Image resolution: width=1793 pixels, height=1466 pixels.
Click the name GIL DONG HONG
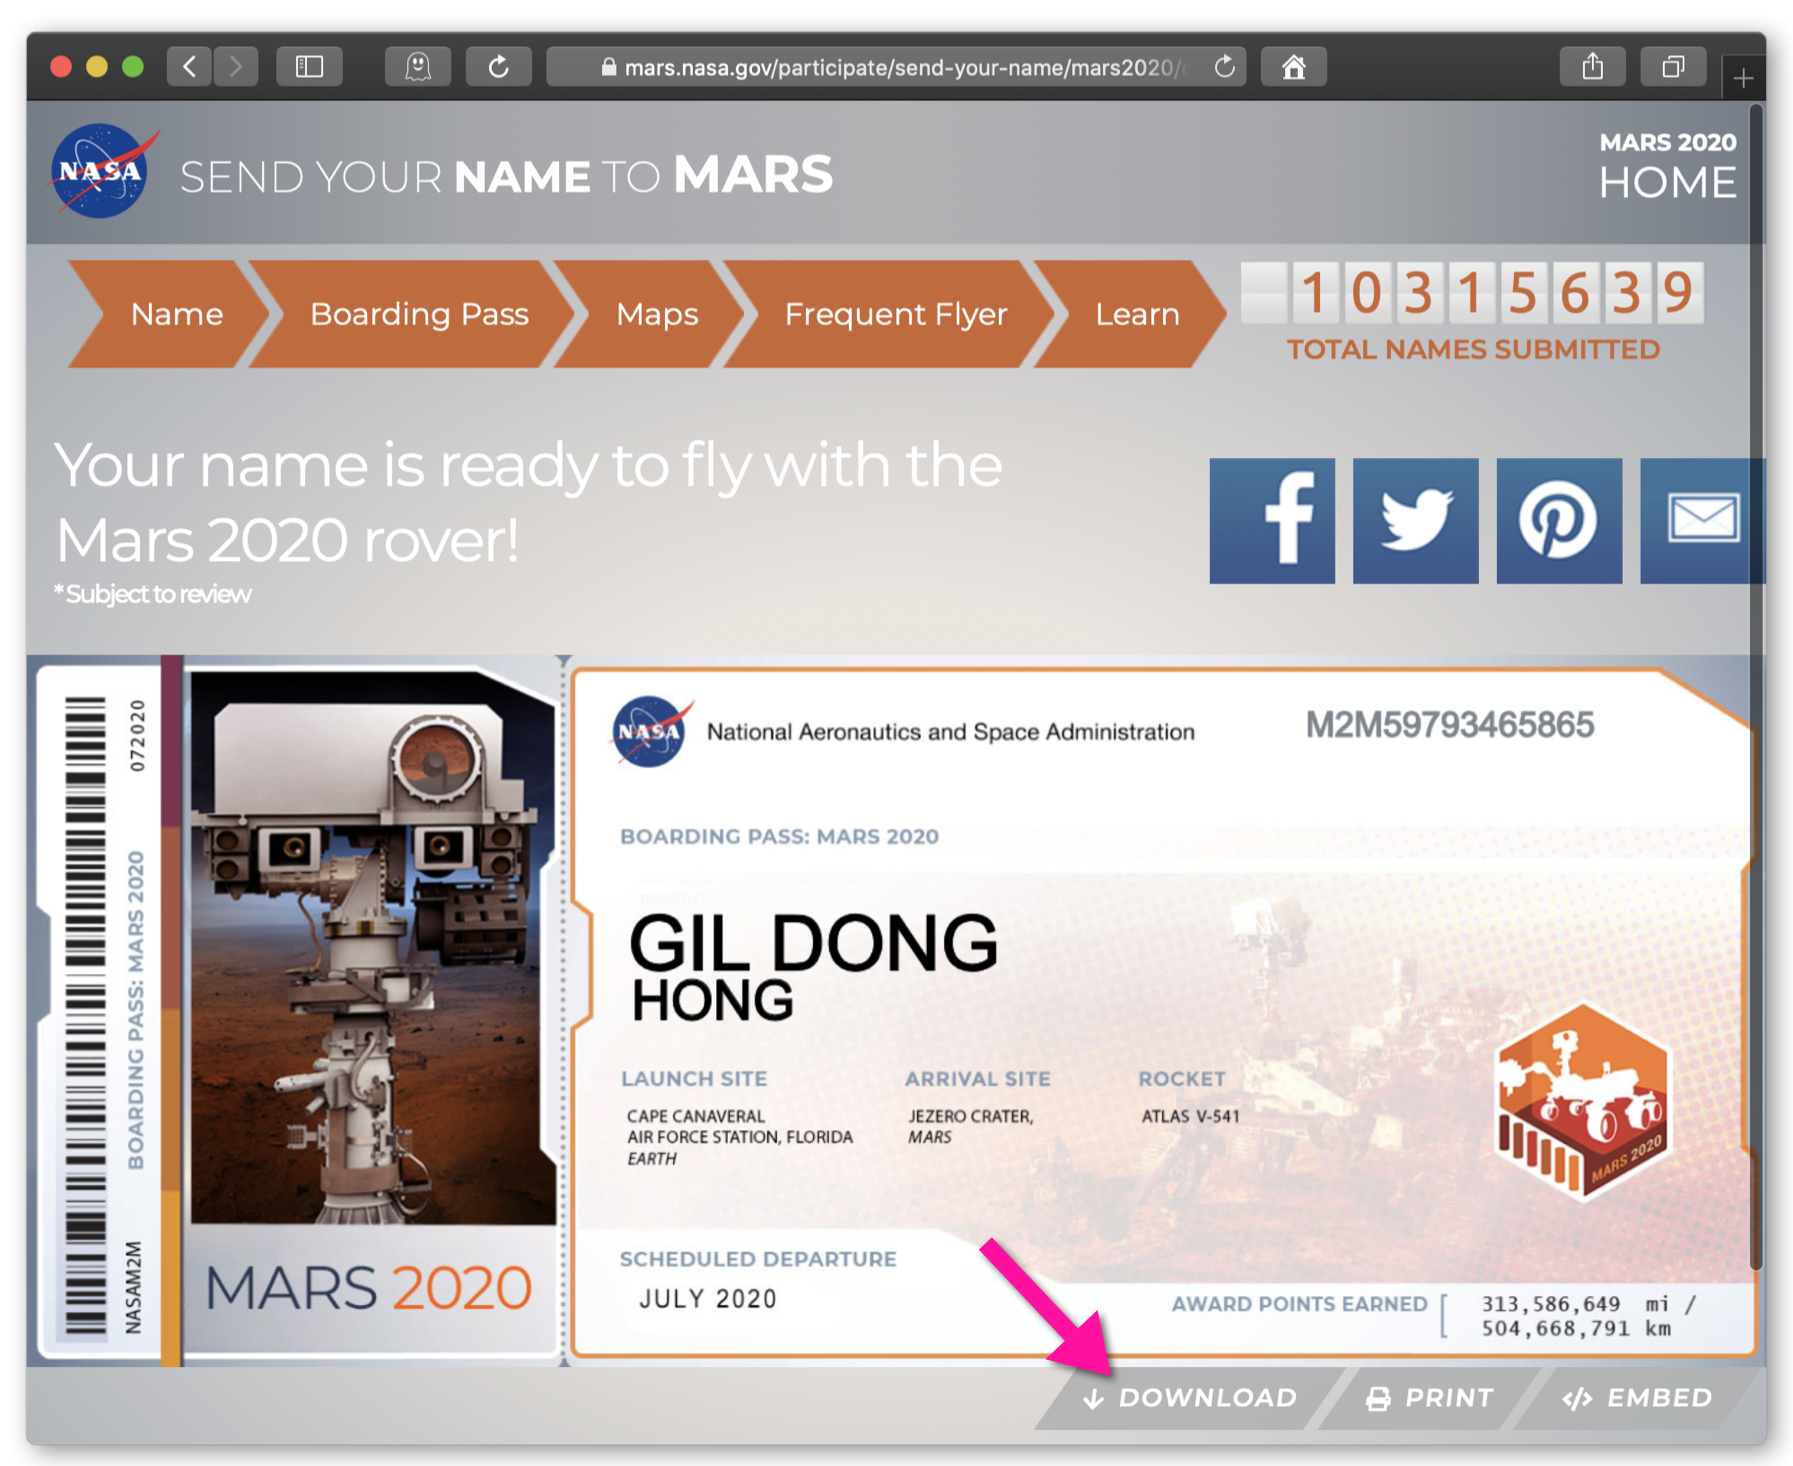pos(813,967)
